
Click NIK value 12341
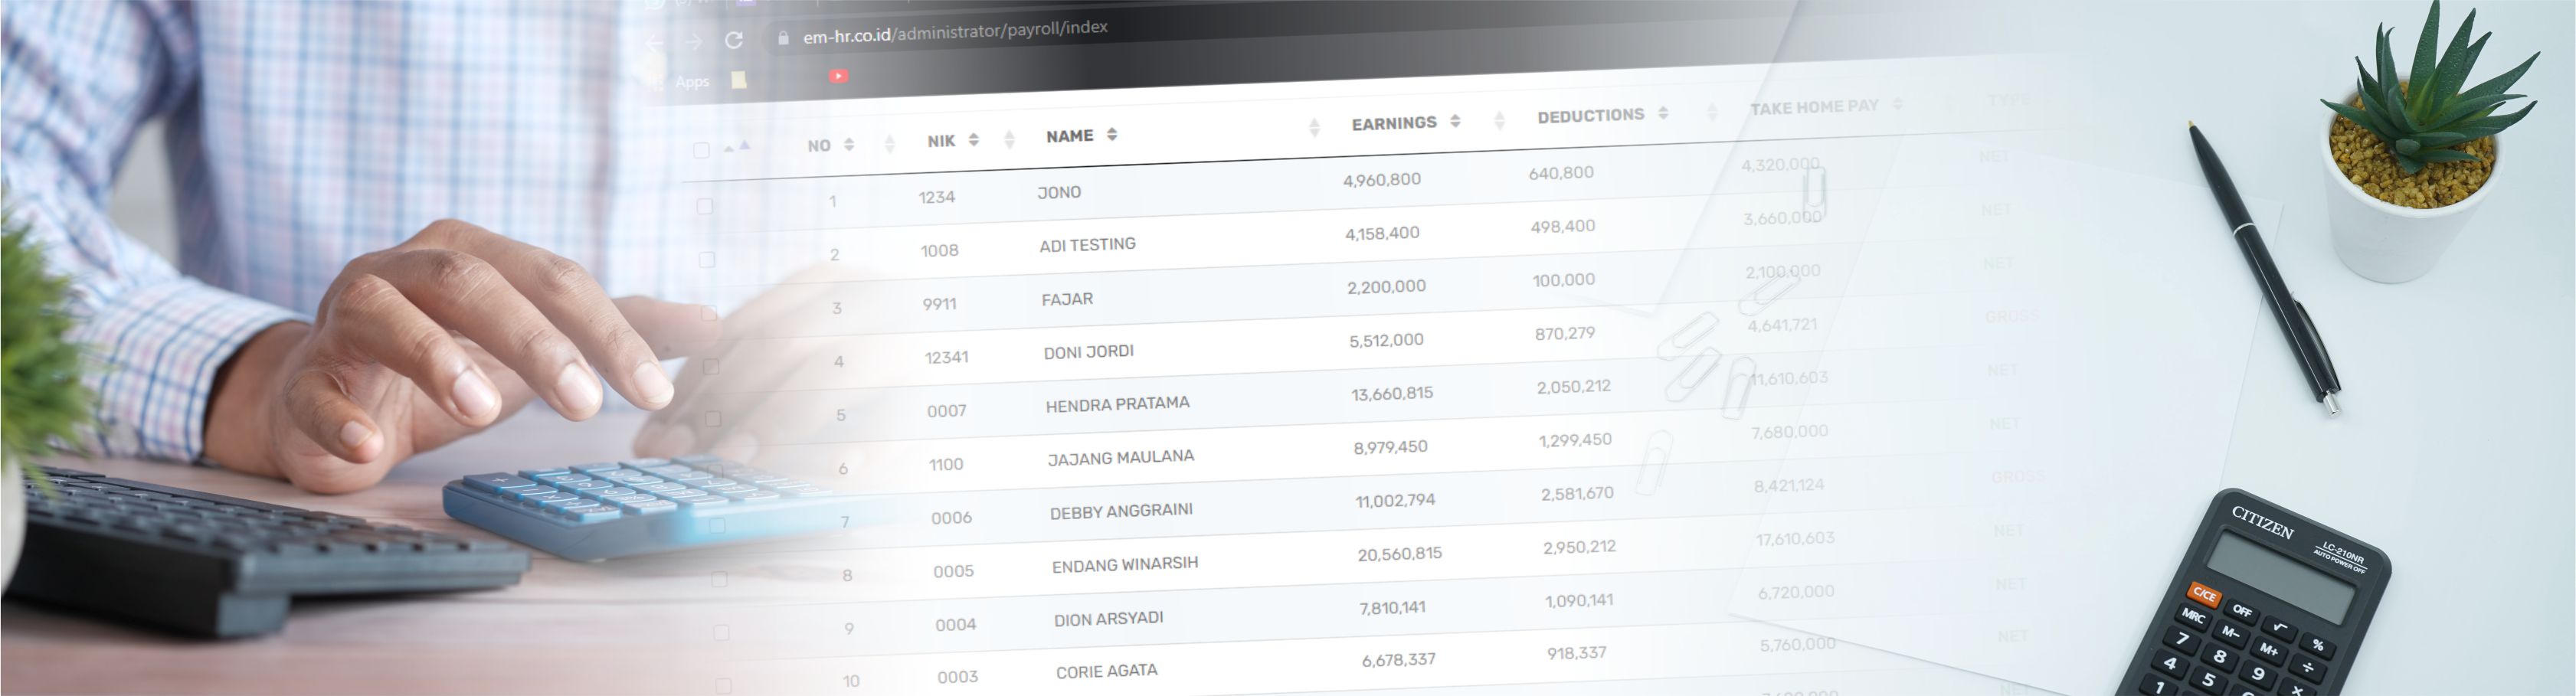pyautogui.click(x=946, y=357)
